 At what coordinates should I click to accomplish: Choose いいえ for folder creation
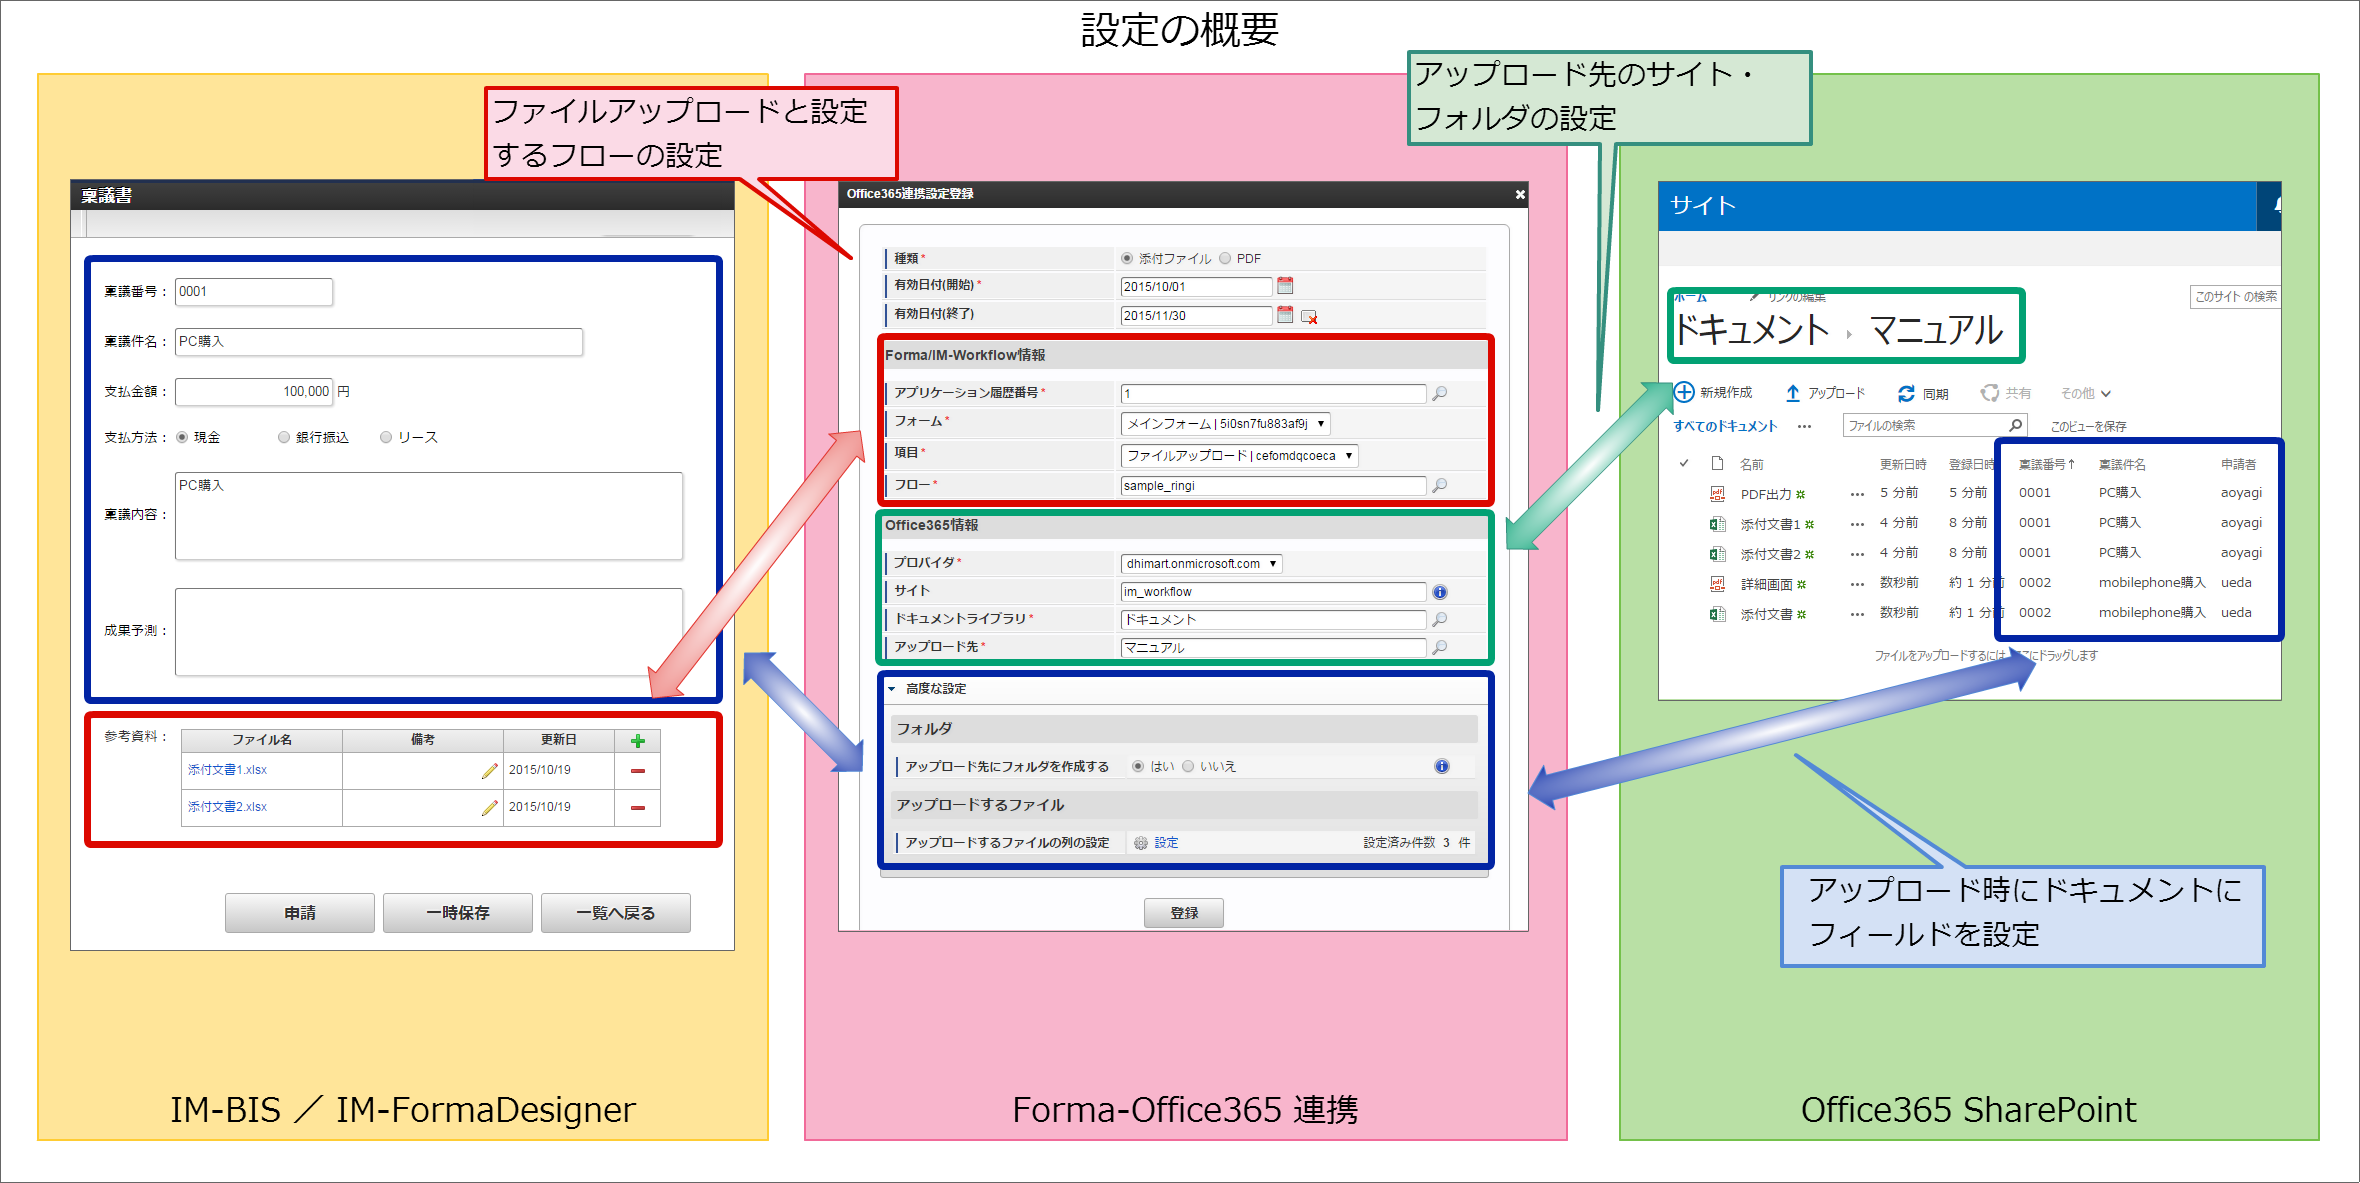(1188, 766)
